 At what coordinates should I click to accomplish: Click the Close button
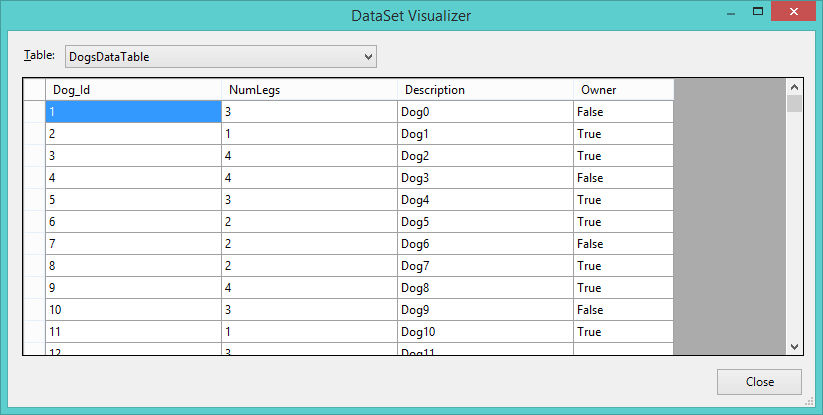[759, 382]
